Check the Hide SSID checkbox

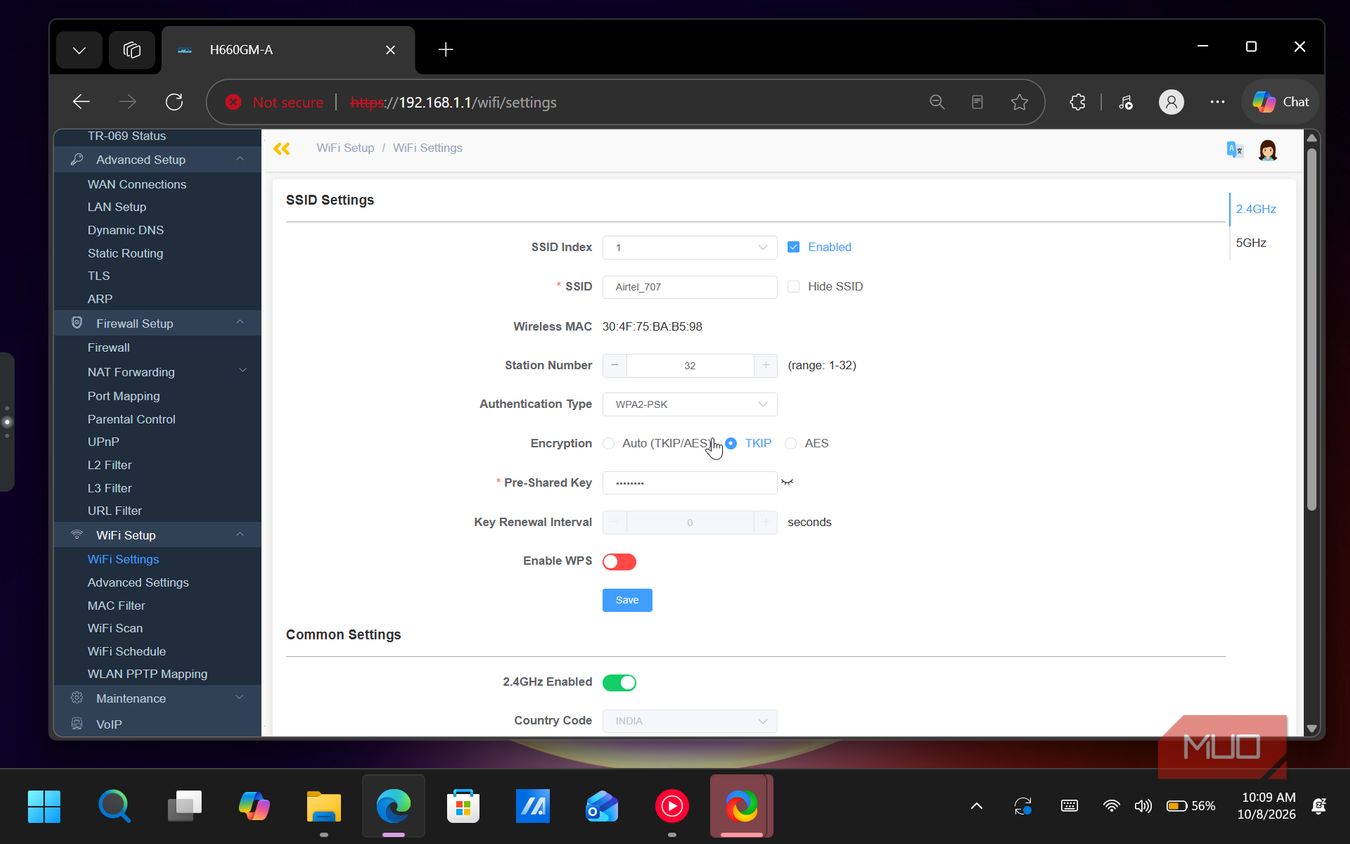[793, 287]
